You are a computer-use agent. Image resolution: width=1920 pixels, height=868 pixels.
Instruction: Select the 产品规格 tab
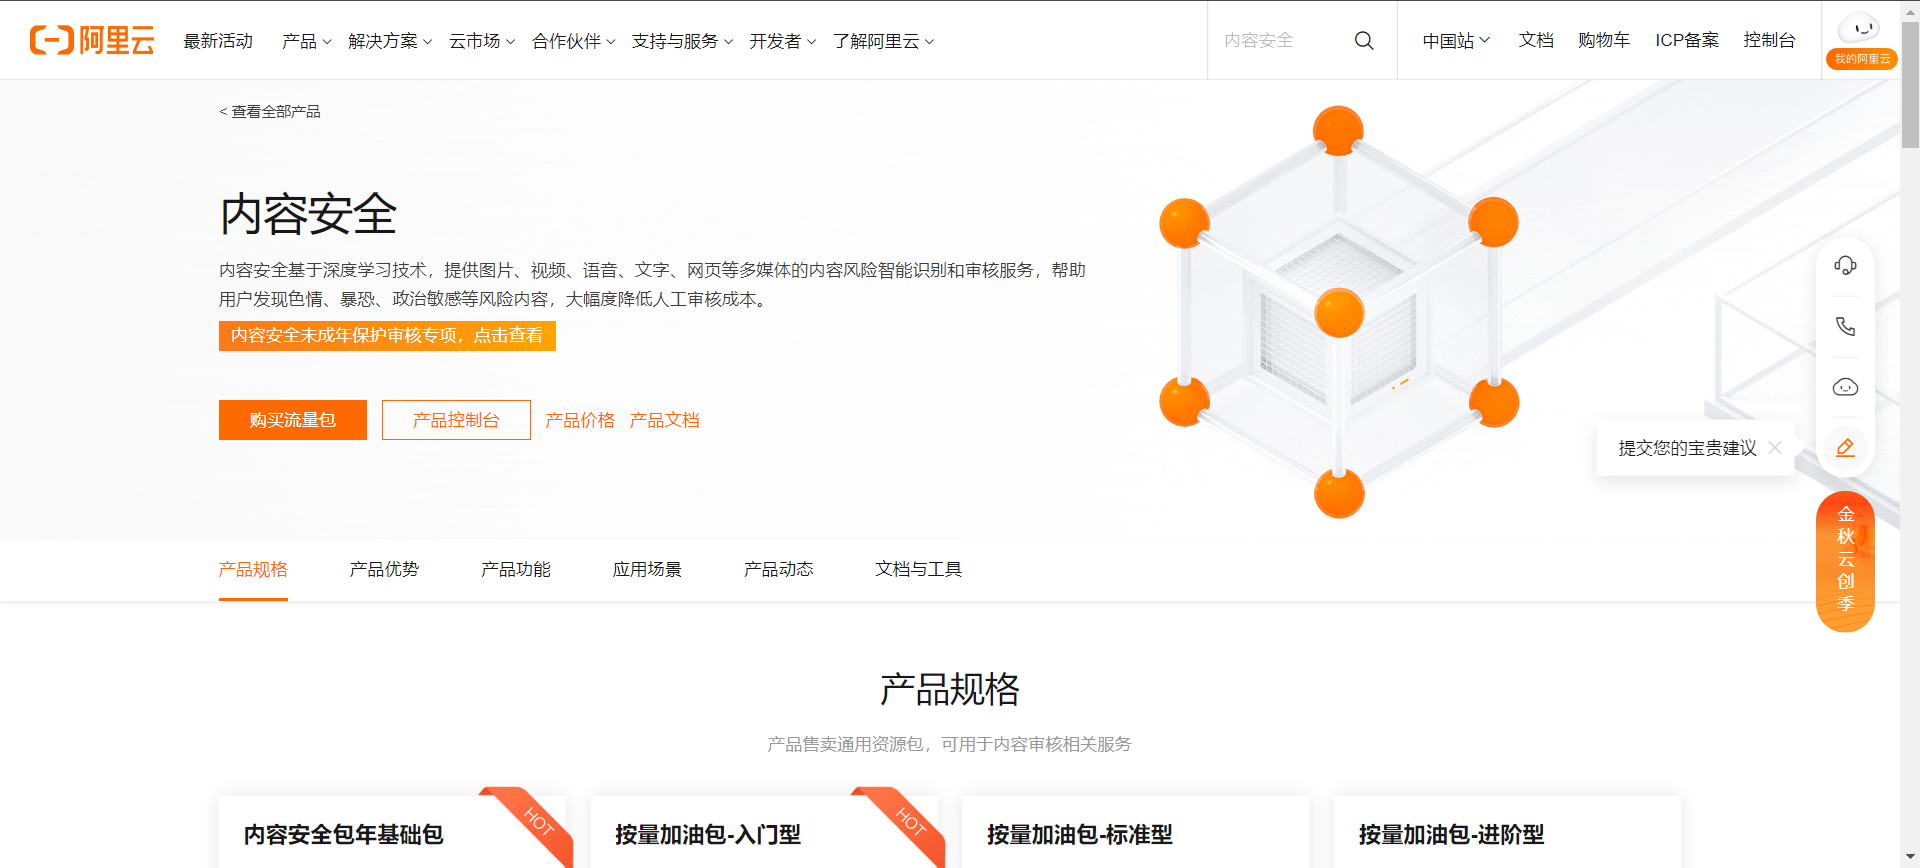coord(253,569)
